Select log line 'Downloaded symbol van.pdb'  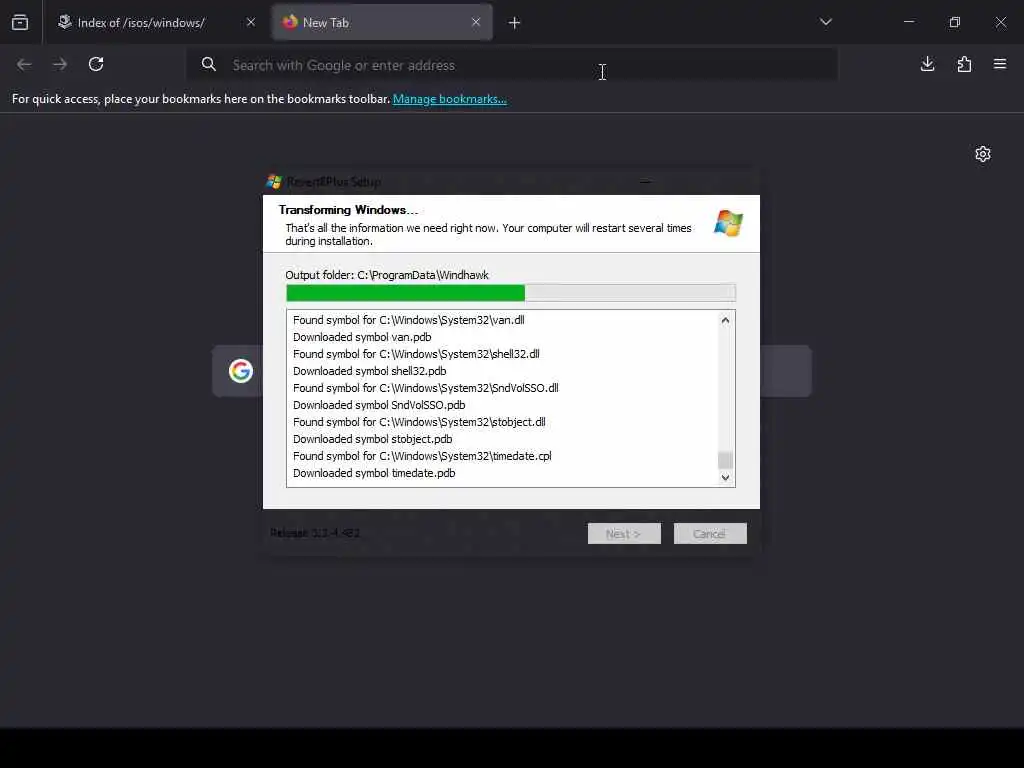(x=362, y=337)
